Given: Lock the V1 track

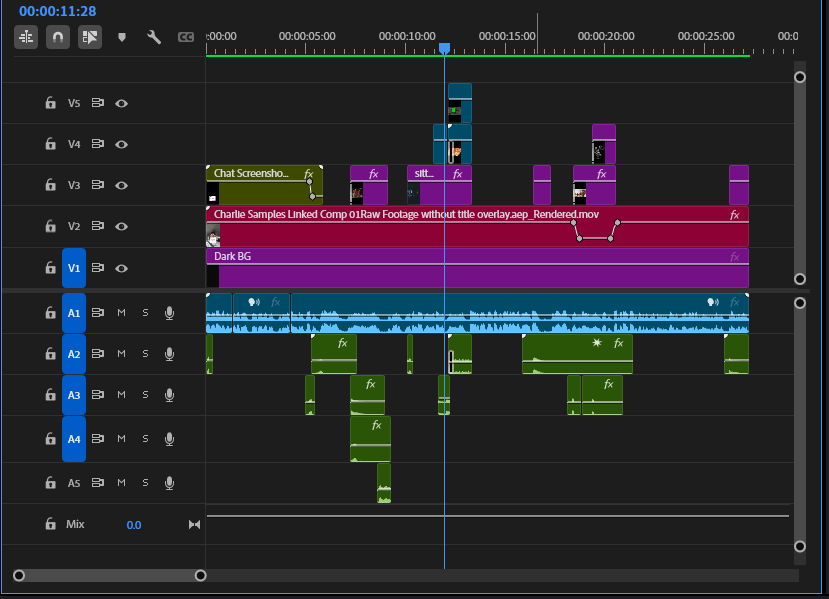Looking at the screenshot, I should coord(50,268).
